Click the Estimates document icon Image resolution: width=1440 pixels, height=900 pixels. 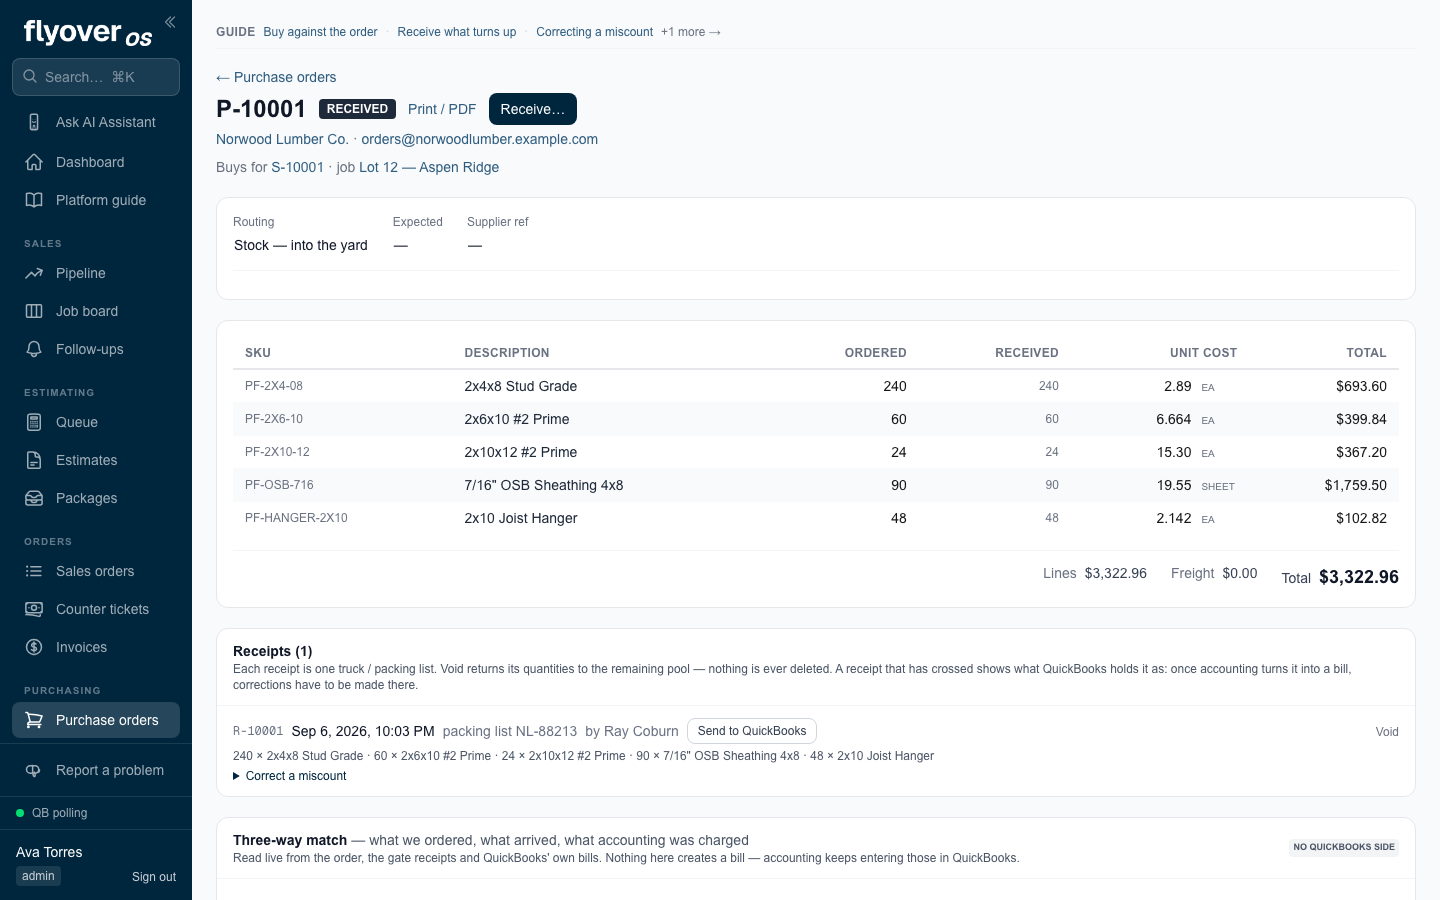point(34,460)
